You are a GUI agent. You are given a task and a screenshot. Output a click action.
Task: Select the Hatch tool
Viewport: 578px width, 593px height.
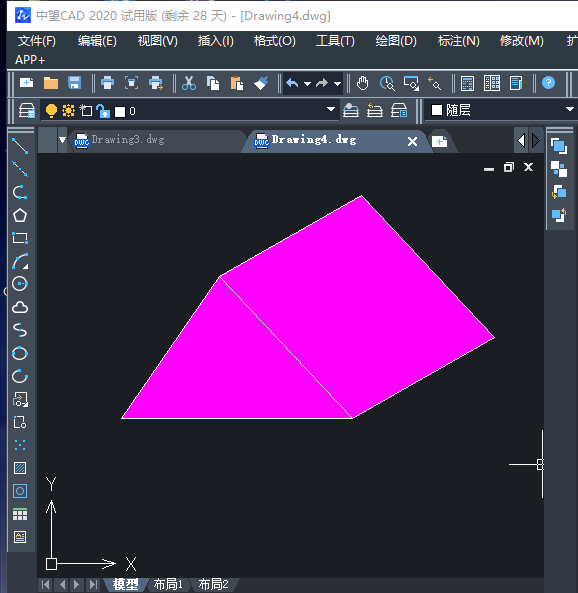pyautogui.click(x=20, y=468)
